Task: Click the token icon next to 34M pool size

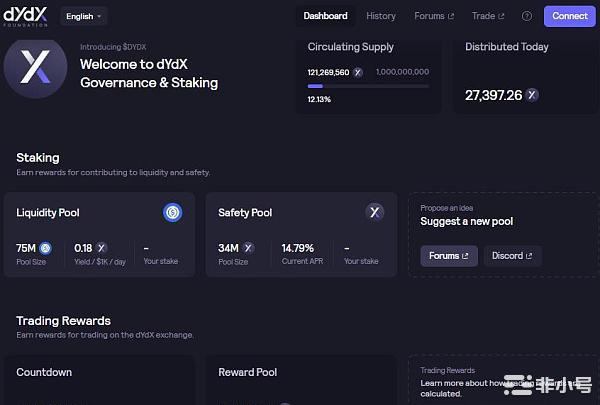Action: coord(248,247)
